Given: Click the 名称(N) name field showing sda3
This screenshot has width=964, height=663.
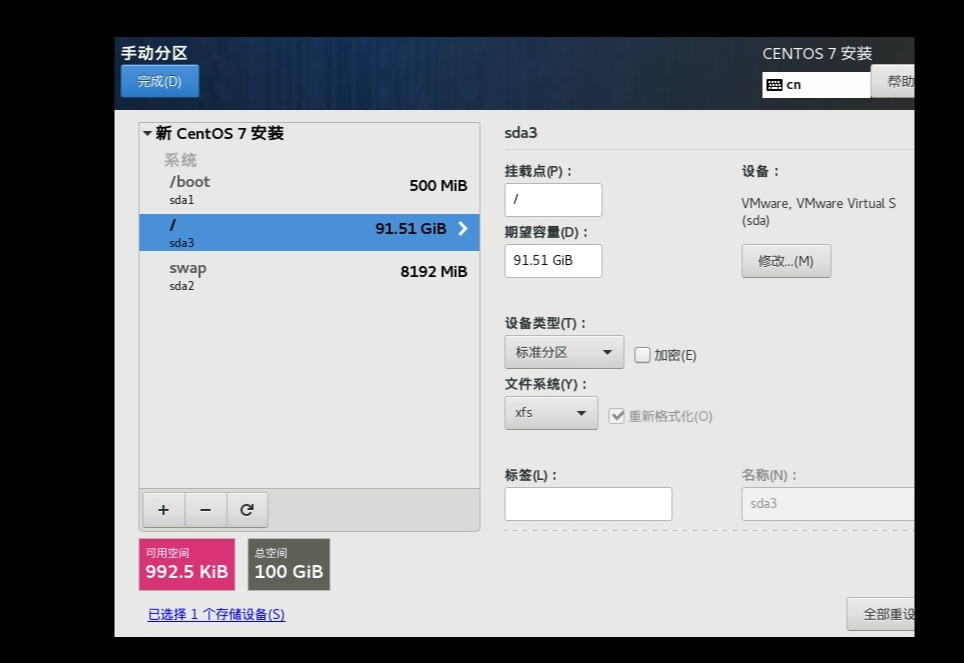Looking at the screenshot, I should click(x=828, y=504).
